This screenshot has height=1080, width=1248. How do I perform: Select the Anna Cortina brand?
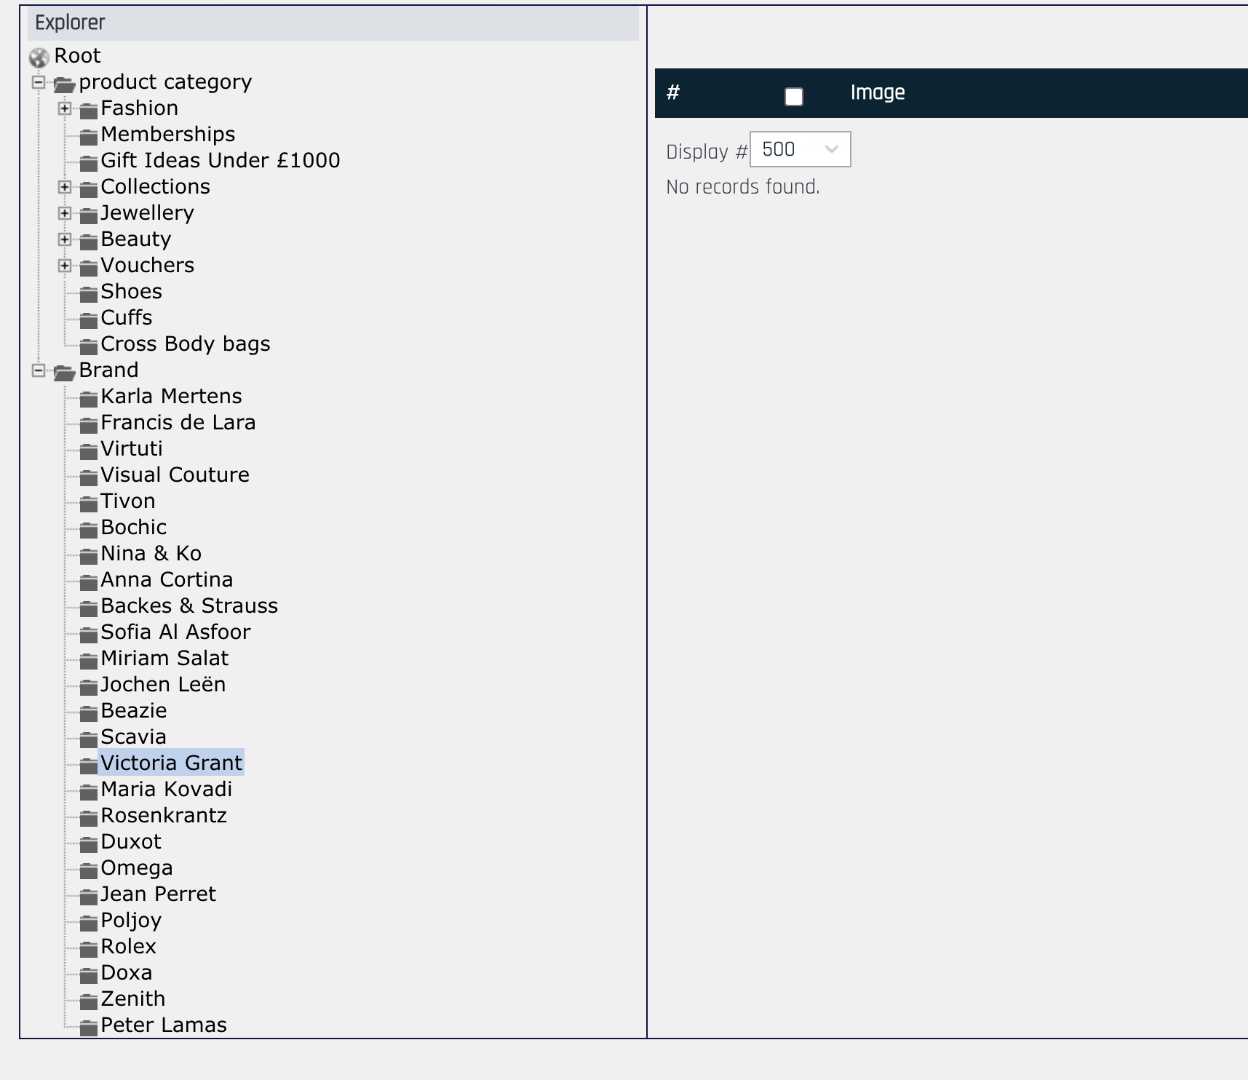click(166, 579)
